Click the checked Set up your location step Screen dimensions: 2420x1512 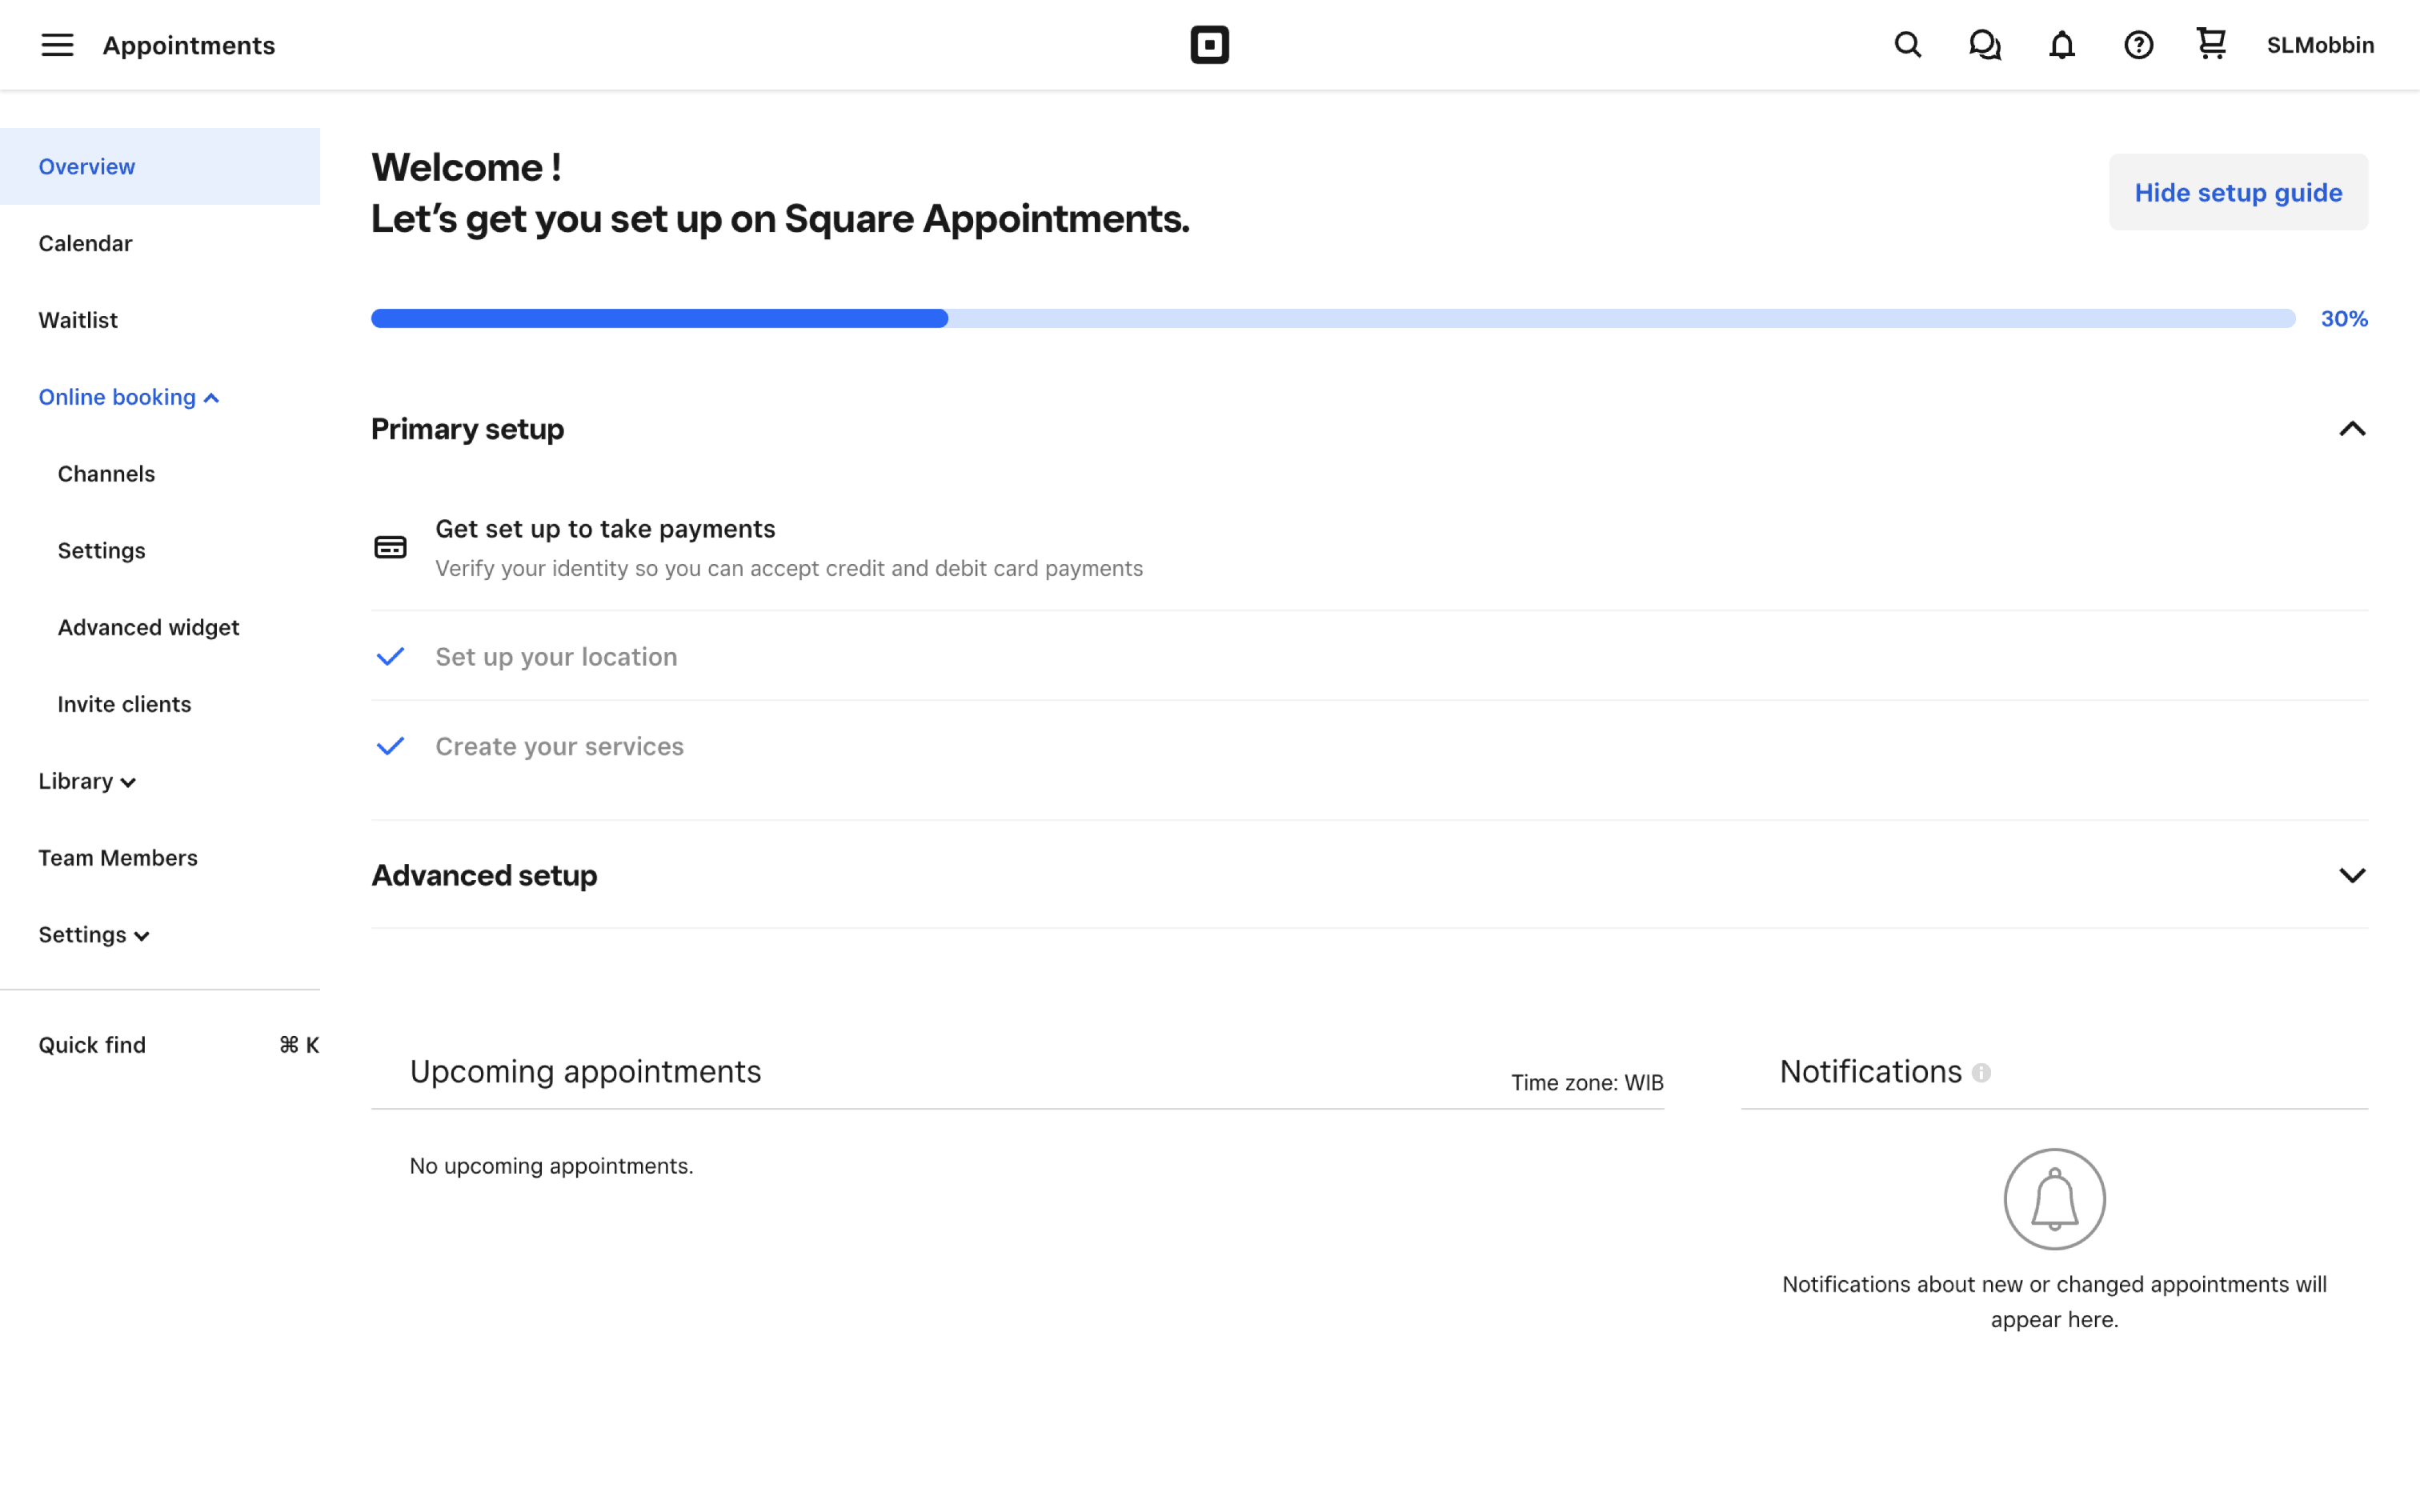coord(556,657)
